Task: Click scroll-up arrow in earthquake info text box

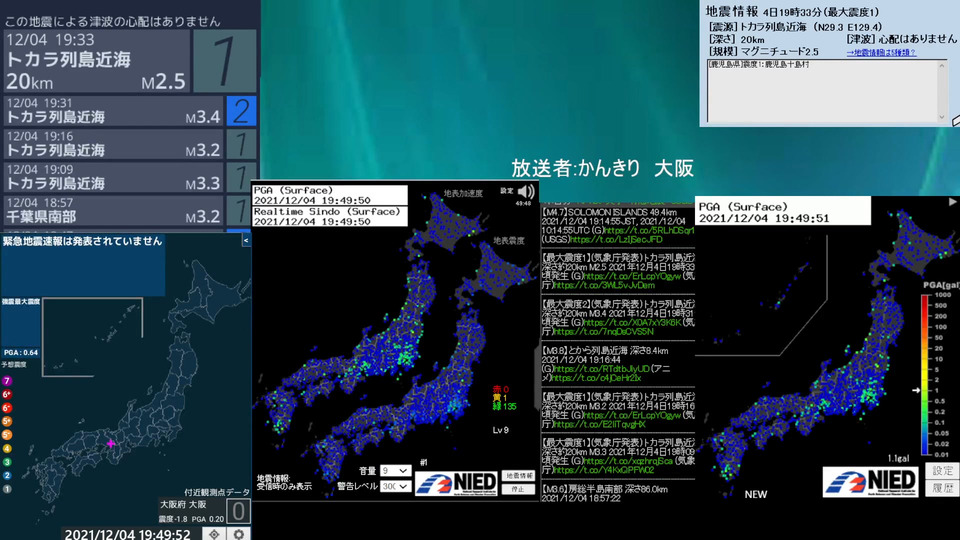Action: coord(942,66)
